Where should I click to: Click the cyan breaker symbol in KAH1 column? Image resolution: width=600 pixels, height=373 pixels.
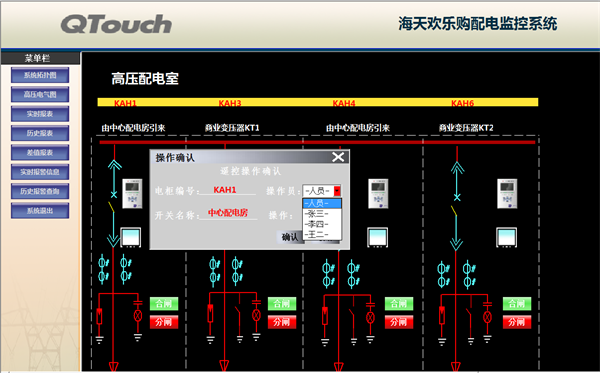[114, 204]
